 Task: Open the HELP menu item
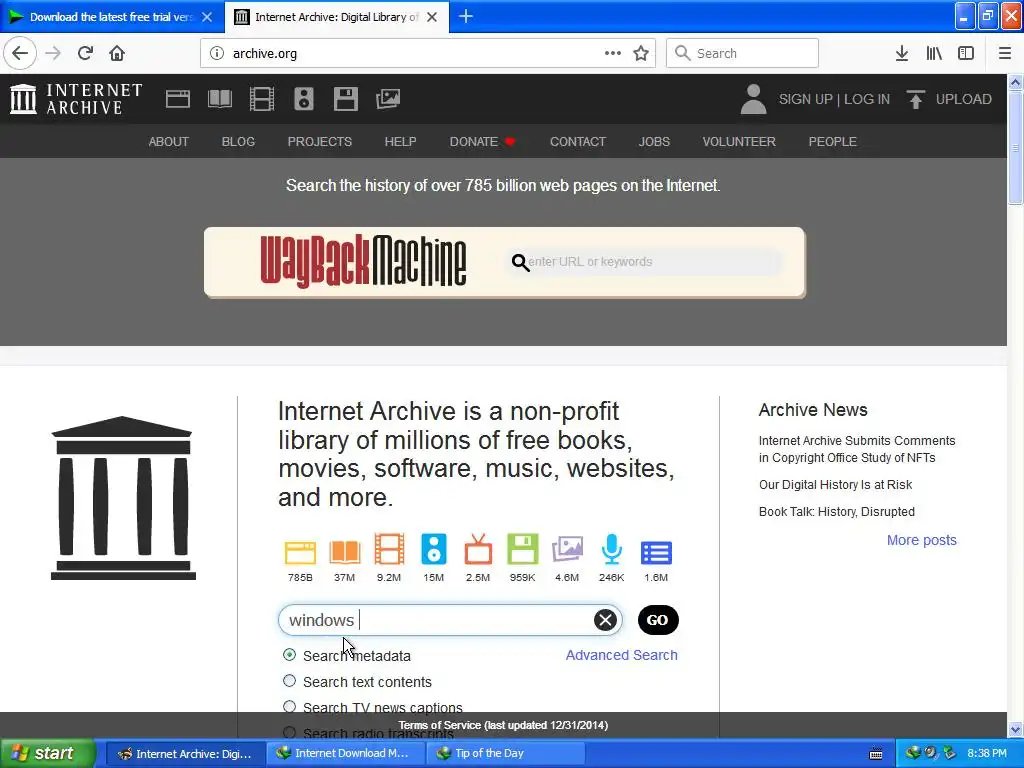click(x=400, y=142)
